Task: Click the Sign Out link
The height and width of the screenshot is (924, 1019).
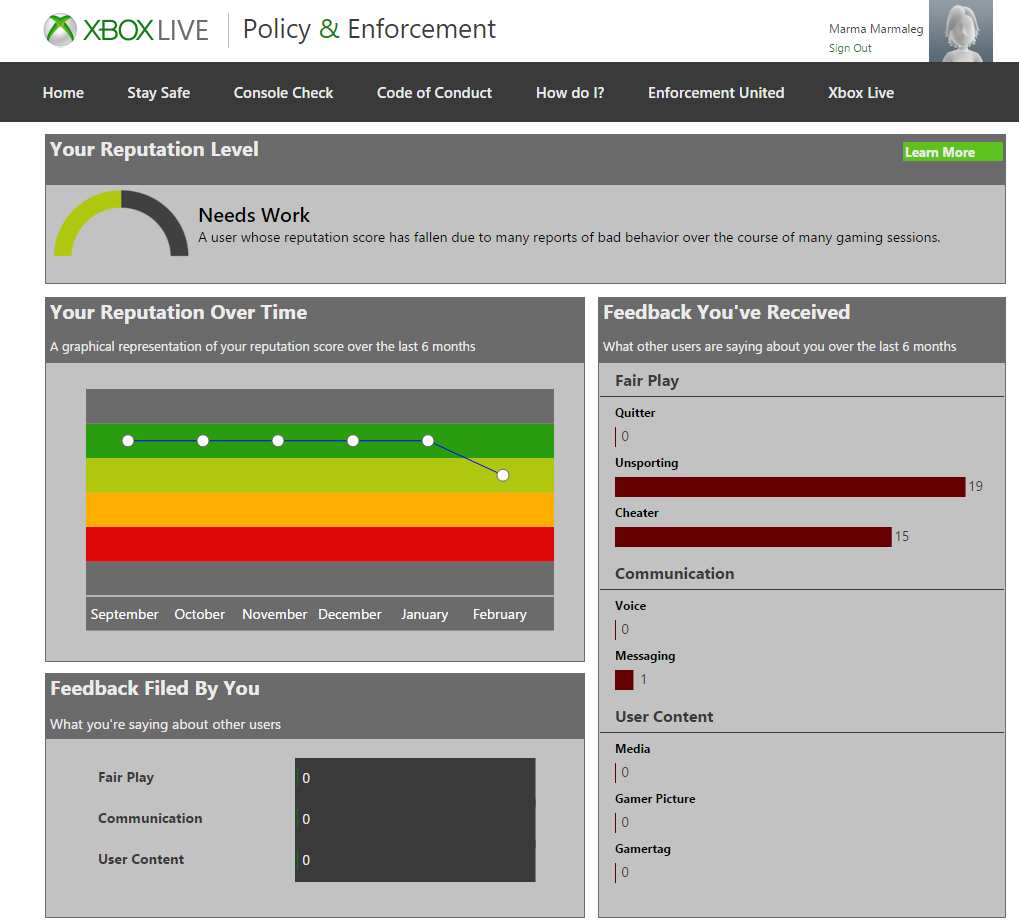Action: point(849,48)
